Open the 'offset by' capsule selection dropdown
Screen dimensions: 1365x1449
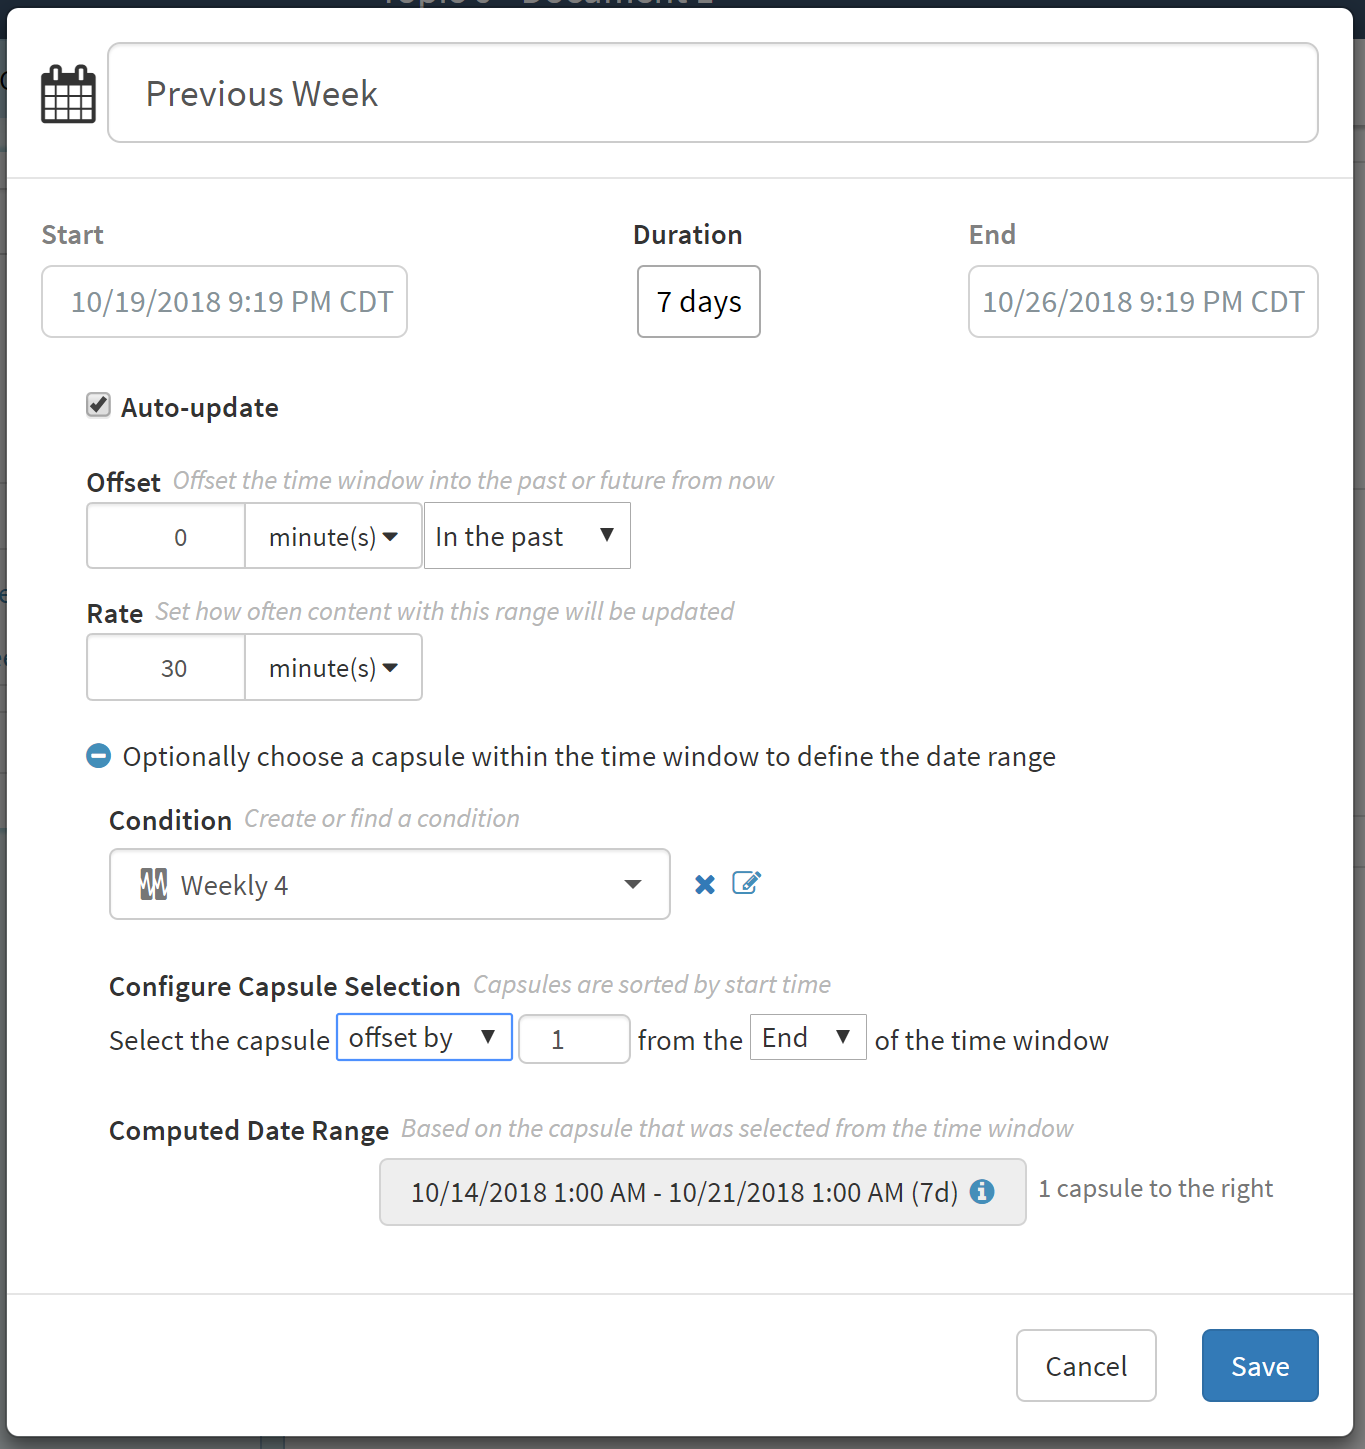coord(424,1038)
